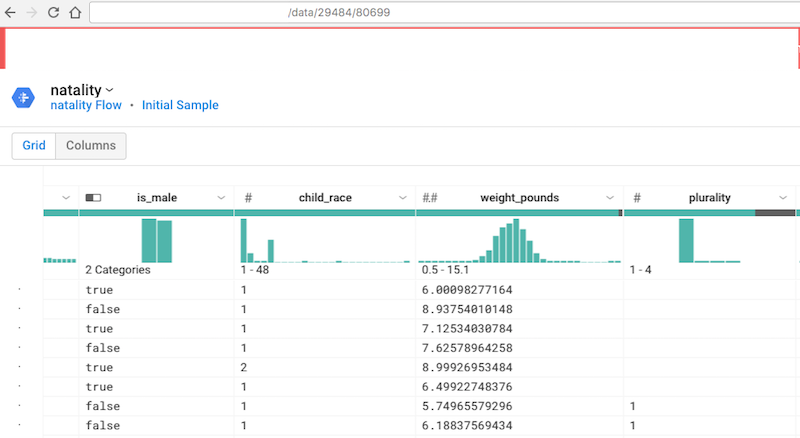Open the Initial Sample link

180,105
